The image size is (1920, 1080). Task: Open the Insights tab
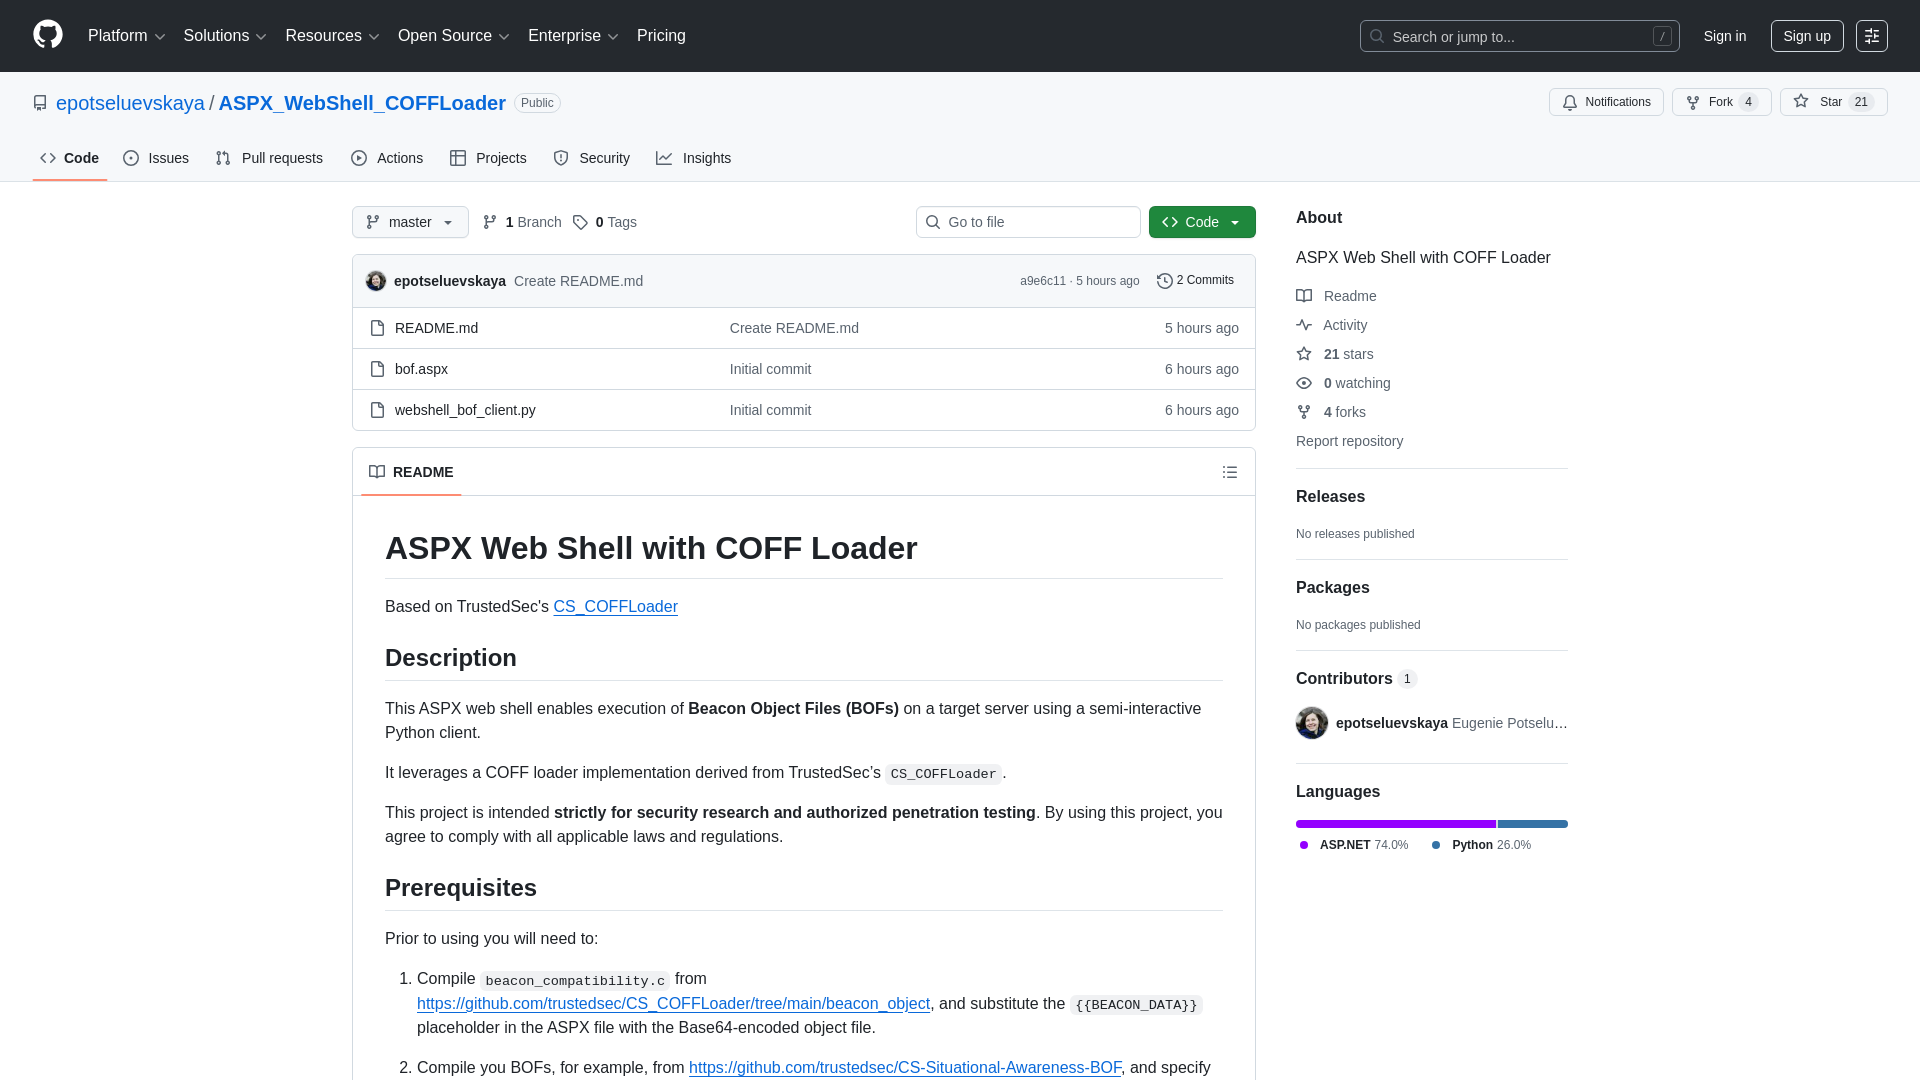694,158
